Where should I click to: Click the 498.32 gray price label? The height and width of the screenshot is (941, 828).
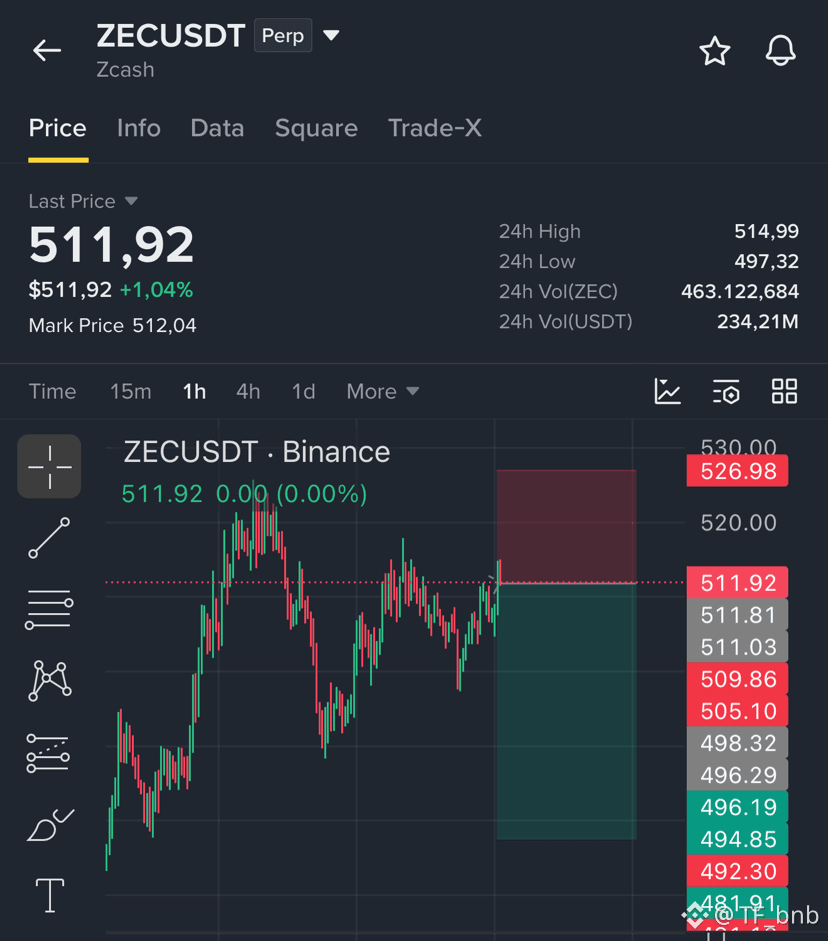pos(737,743)
